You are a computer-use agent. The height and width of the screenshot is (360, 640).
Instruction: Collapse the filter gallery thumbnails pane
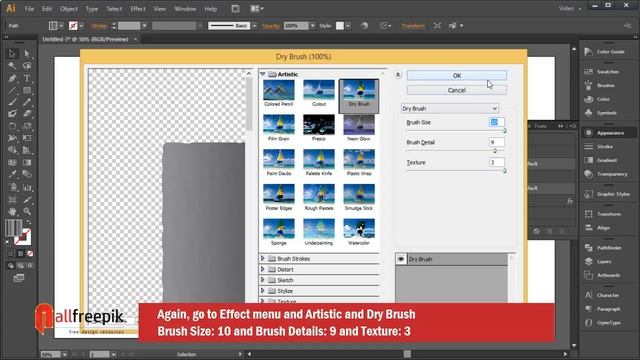[398, 75]
